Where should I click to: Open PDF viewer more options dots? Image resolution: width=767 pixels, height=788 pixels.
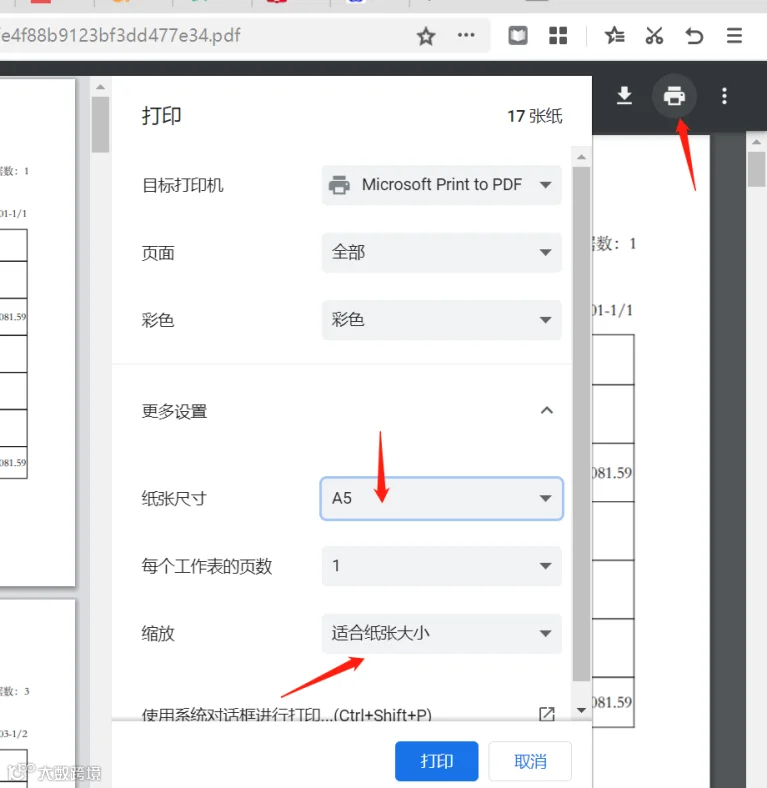point(724,95)
